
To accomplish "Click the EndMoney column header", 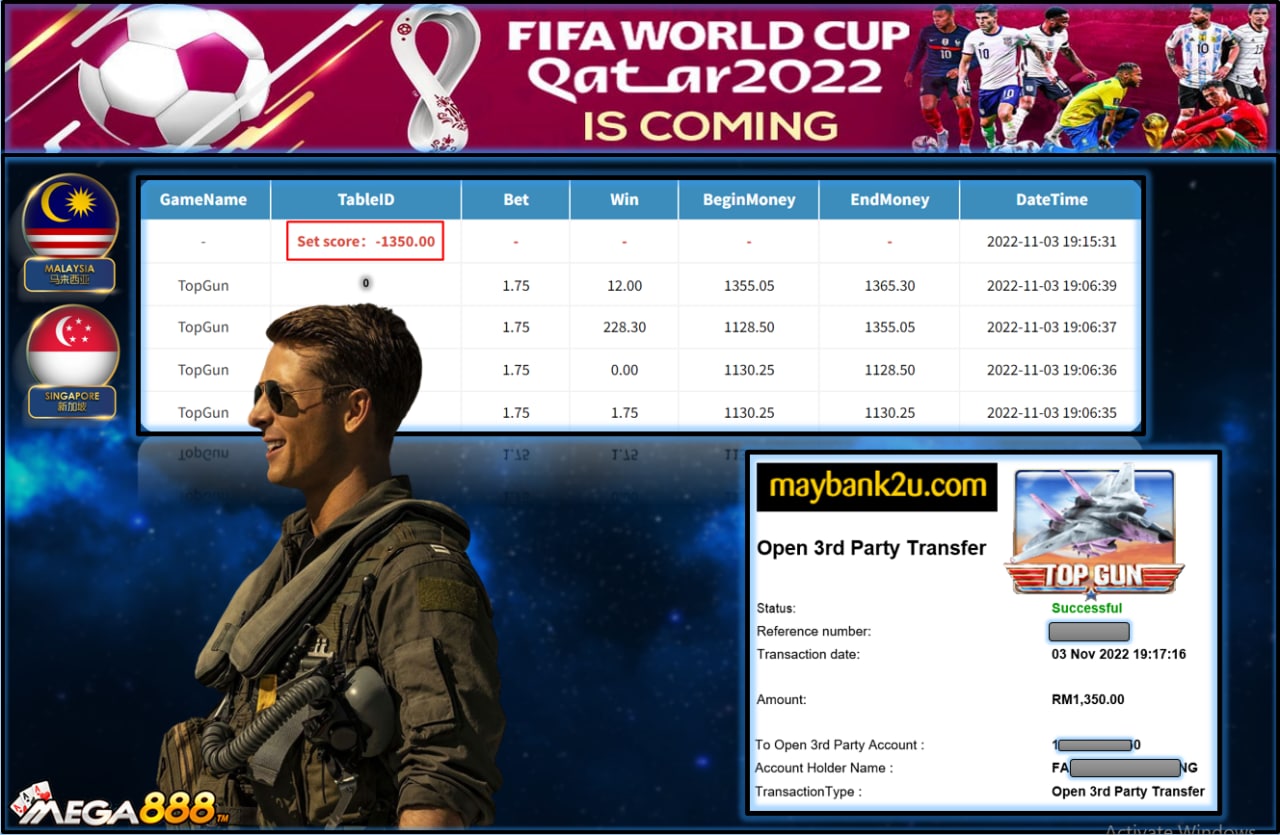I will tap(889, 199).
